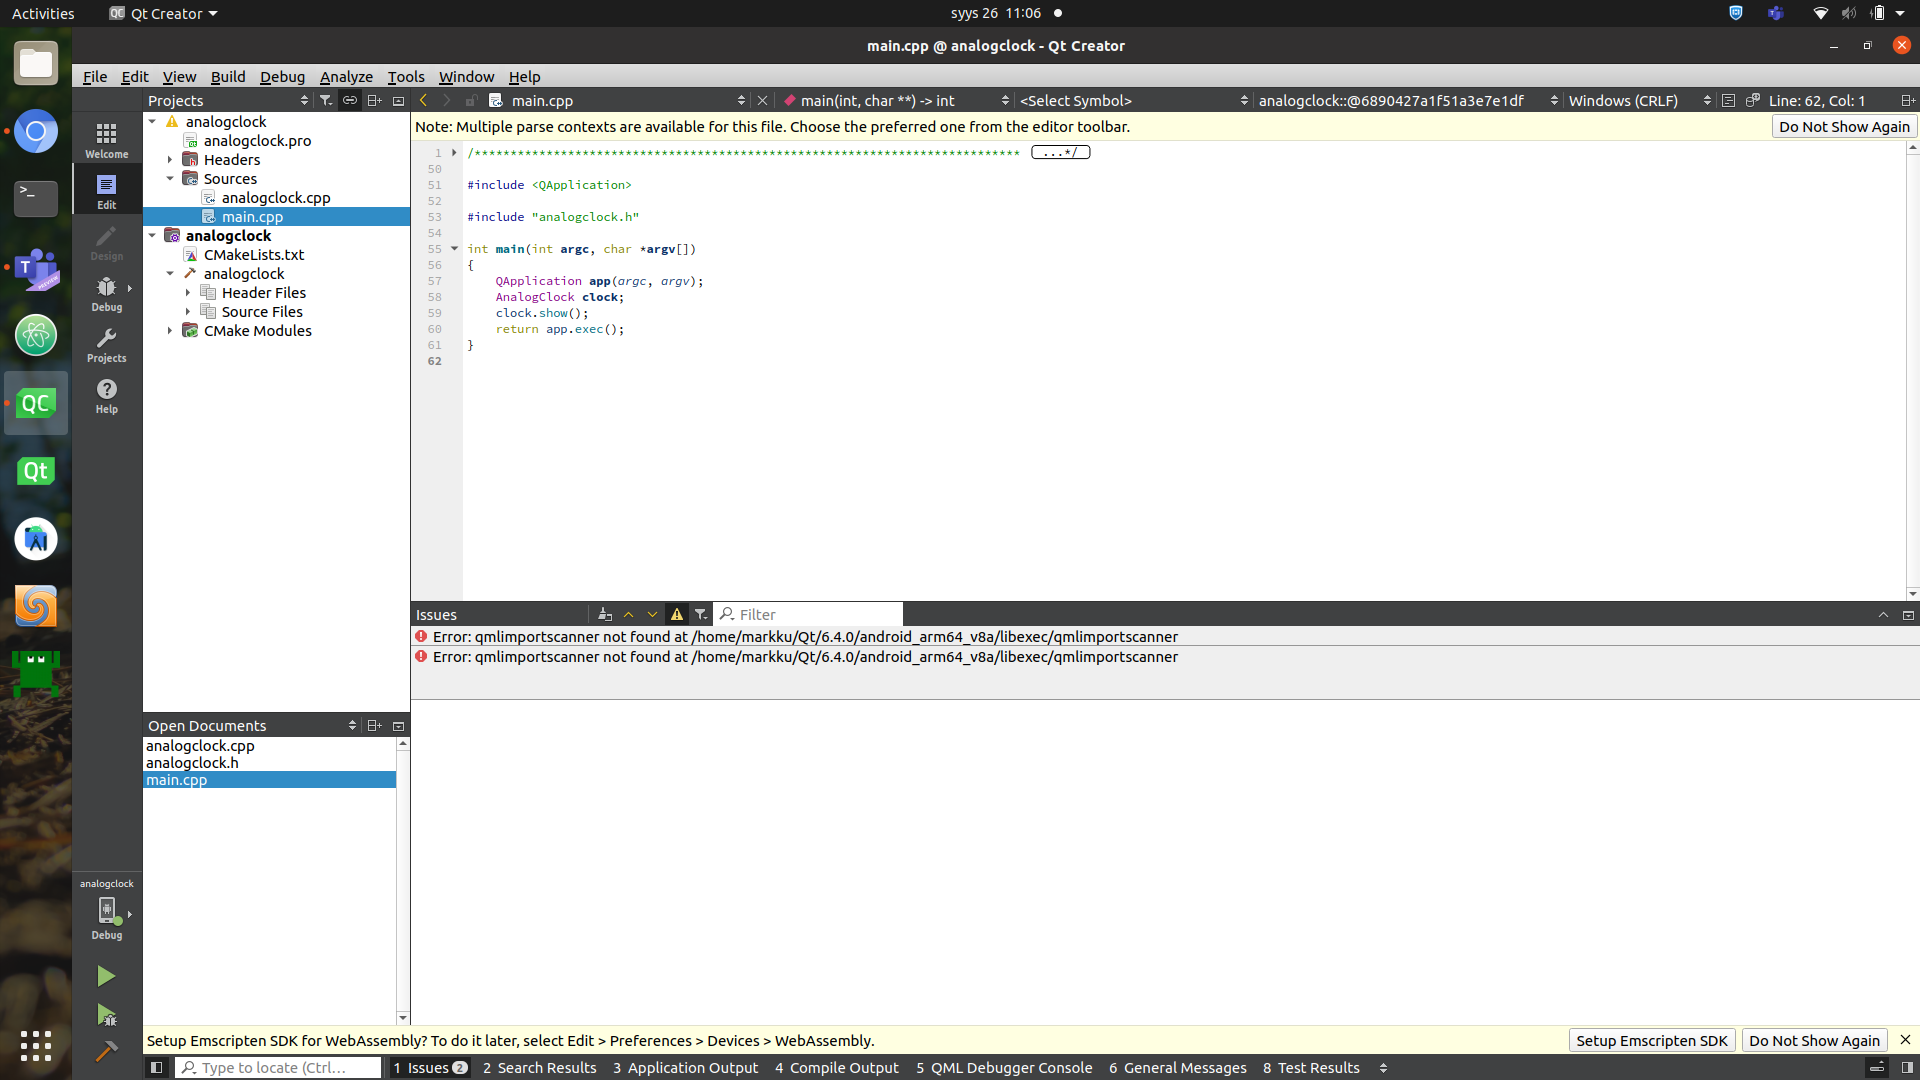Clear the Issues pane
This screenshot has width=1920, height=1080.
(605, 614)
